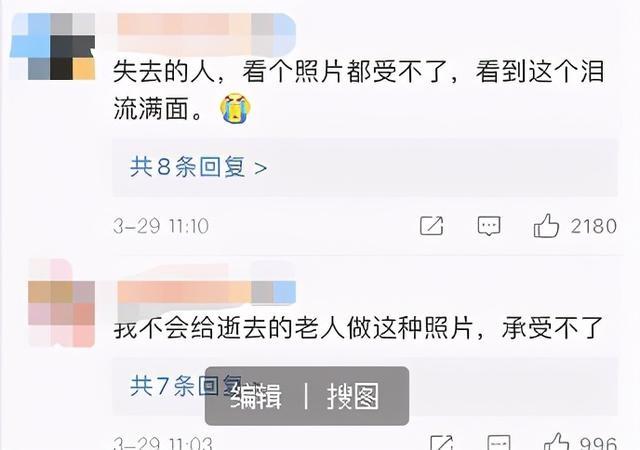Expand the 共8条回复 replies thread
Viewport: 640px width, 450px height.
[199, 167]
